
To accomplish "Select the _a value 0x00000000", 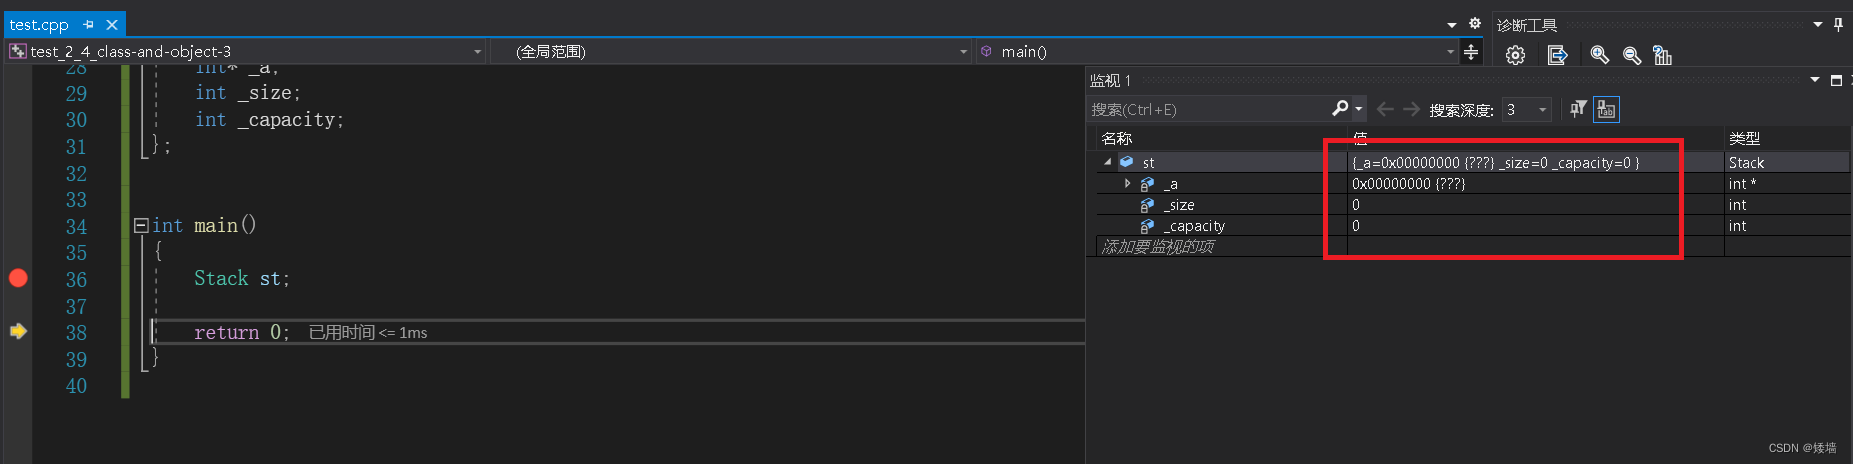I will [x=1535, y=184].
